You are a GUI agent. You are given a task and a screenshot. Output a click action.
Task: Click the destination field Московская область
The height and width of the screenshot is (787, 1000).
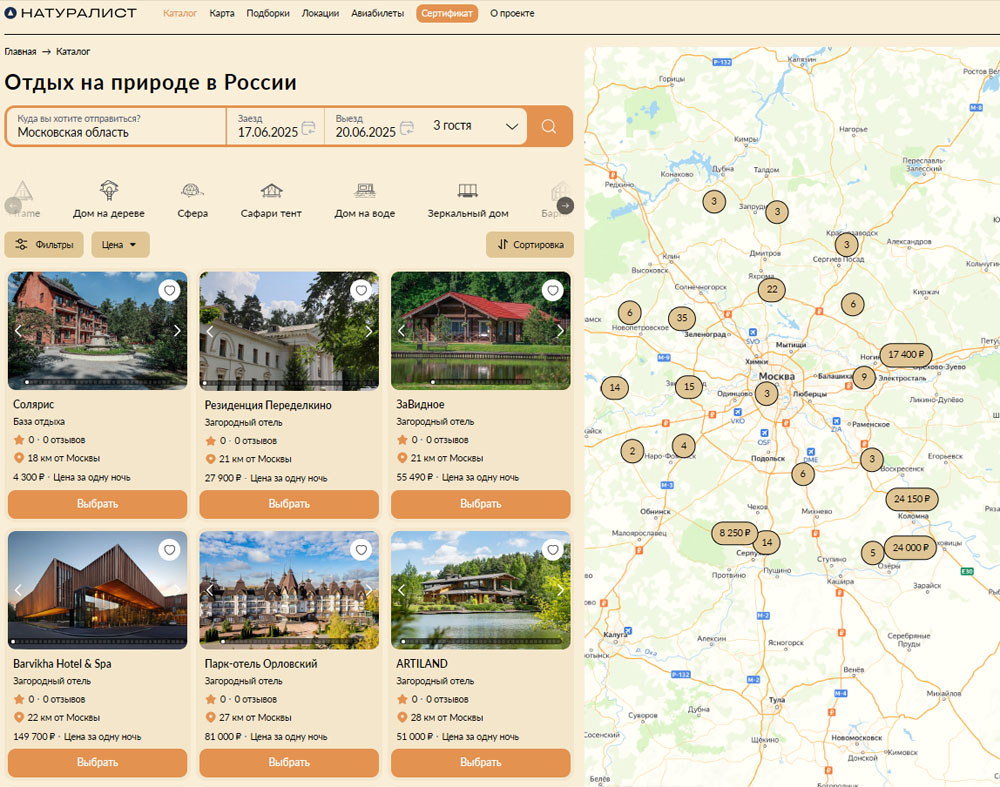pos(116,126)
